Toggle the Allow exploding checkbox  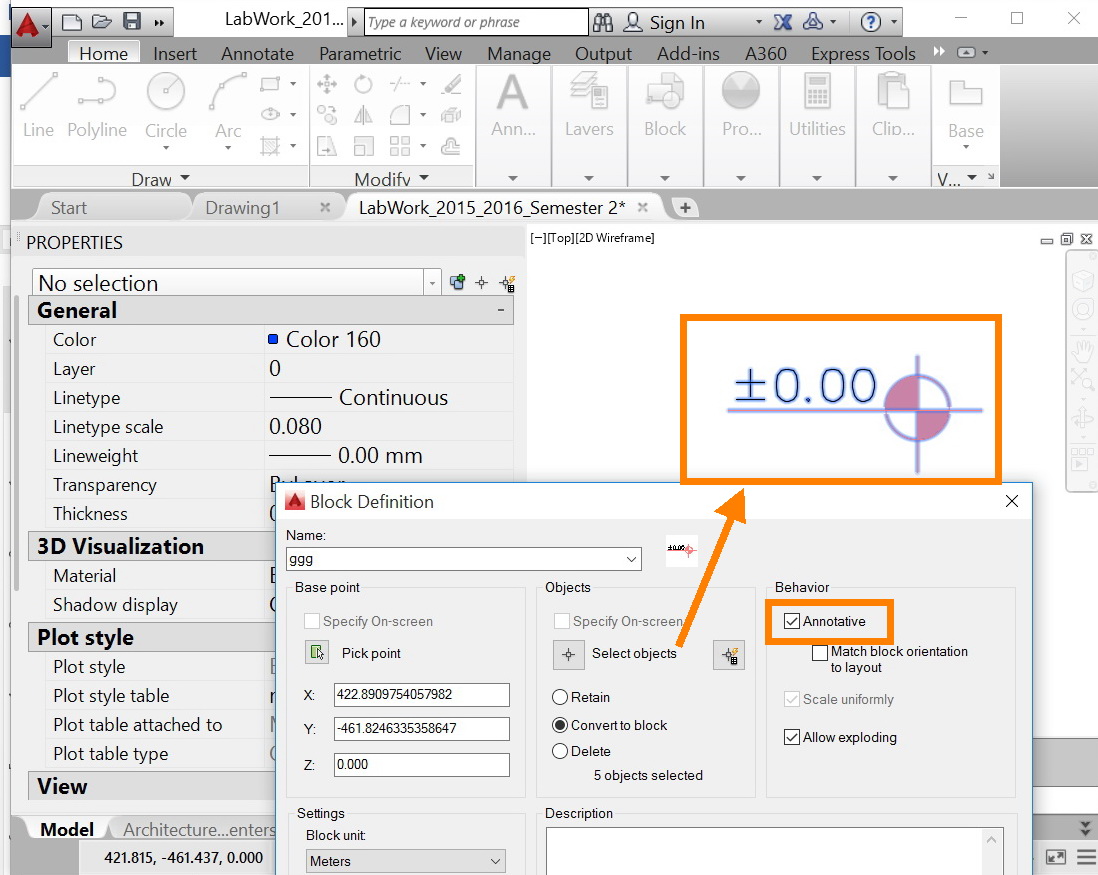click(792, 738)
